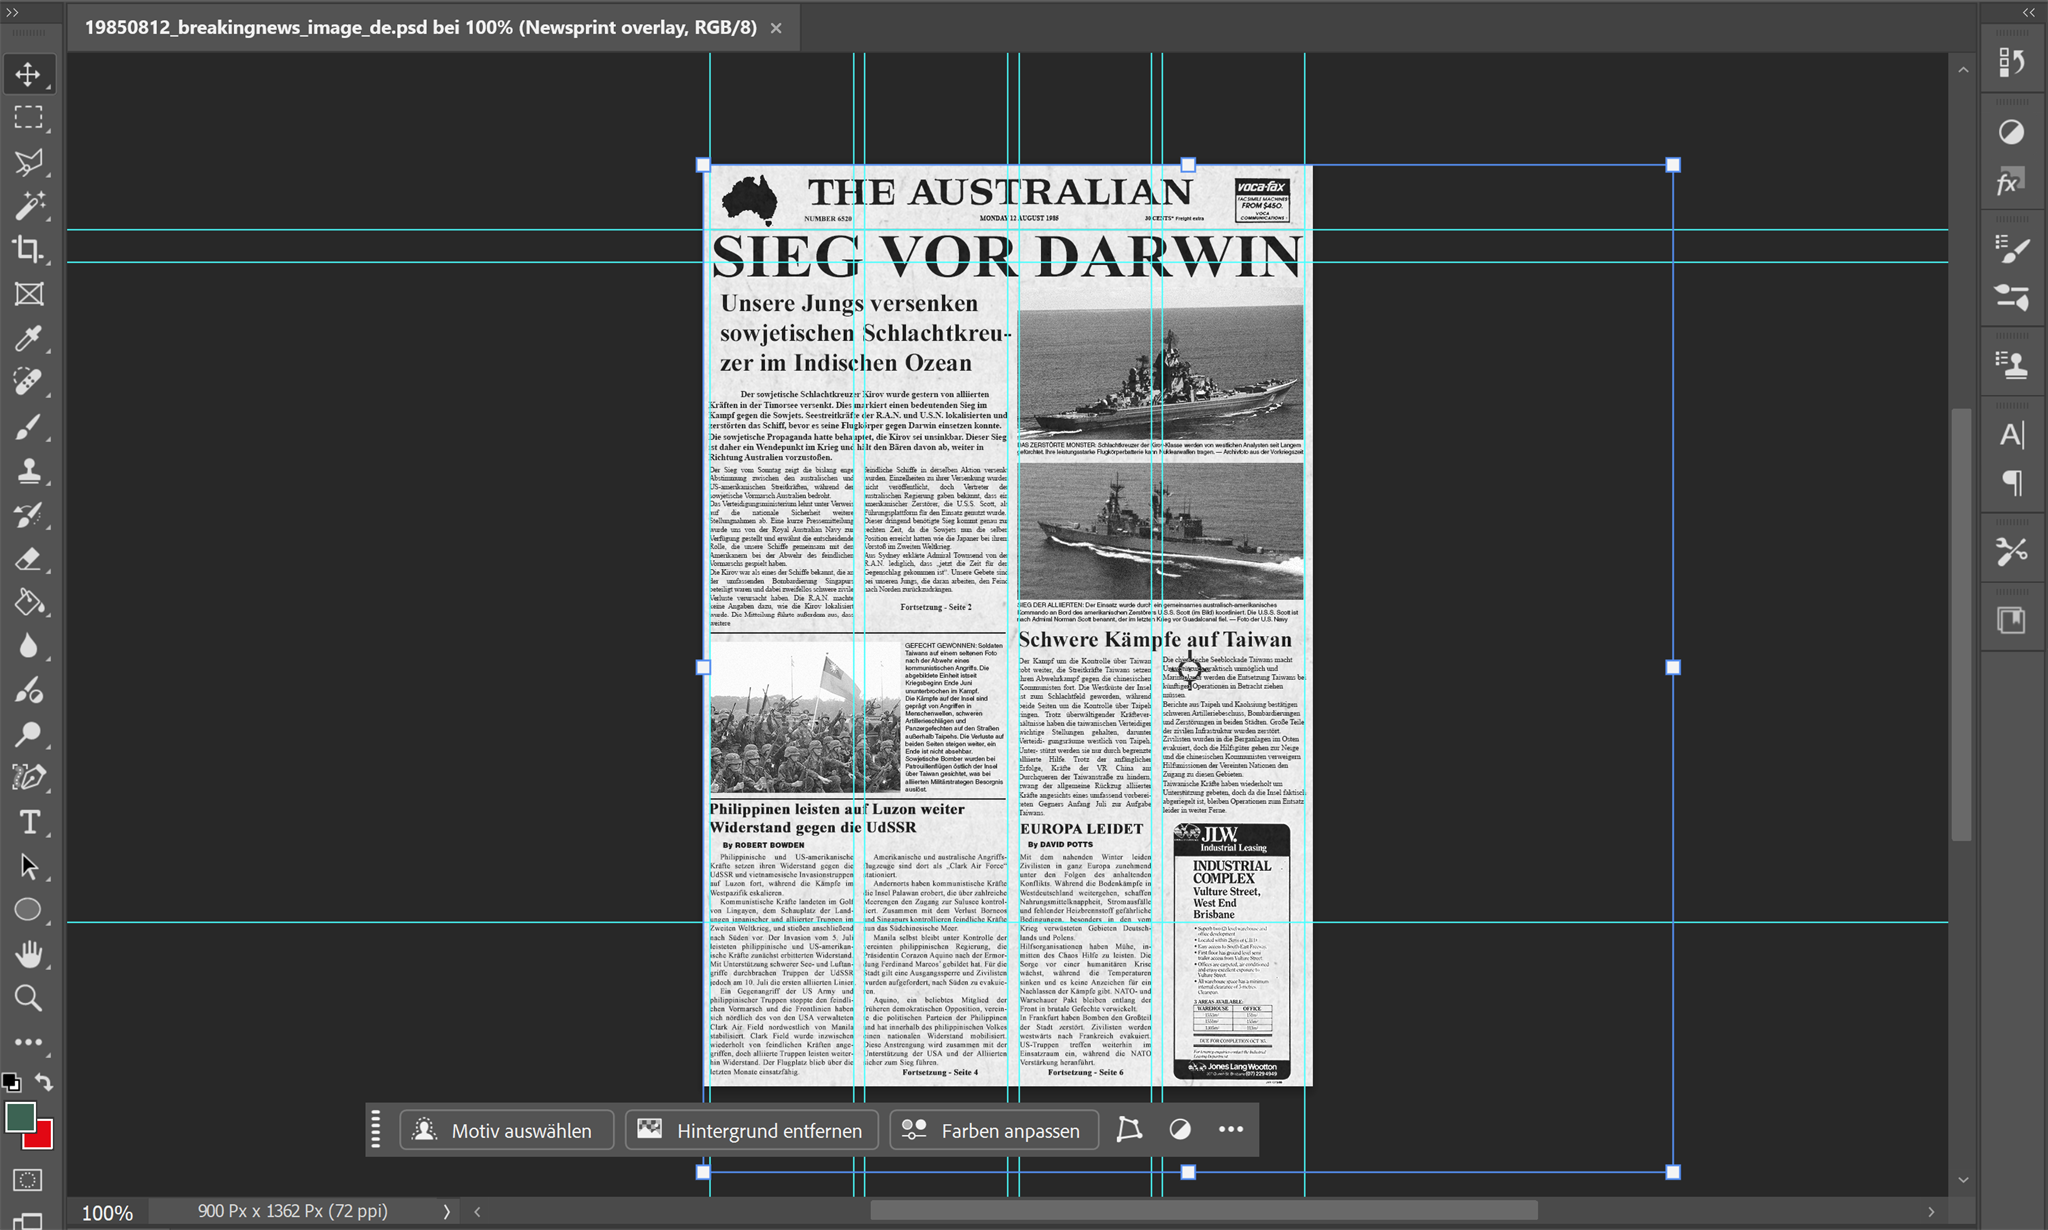Select the Type tool
Image resolution: width=2048 pixels, height=1230 pixels.
click(28, 822)
